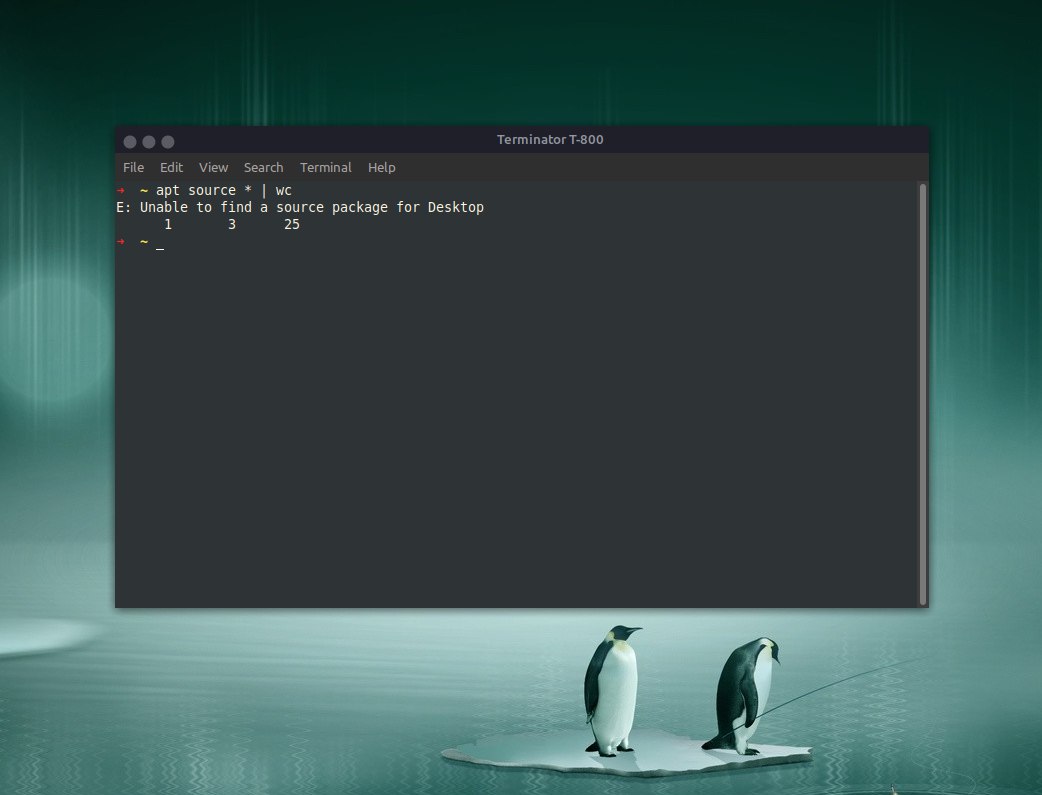Close the terminal with the leftmost window button
This screenshot has width=1042, height=795.
tap(130, 142)
